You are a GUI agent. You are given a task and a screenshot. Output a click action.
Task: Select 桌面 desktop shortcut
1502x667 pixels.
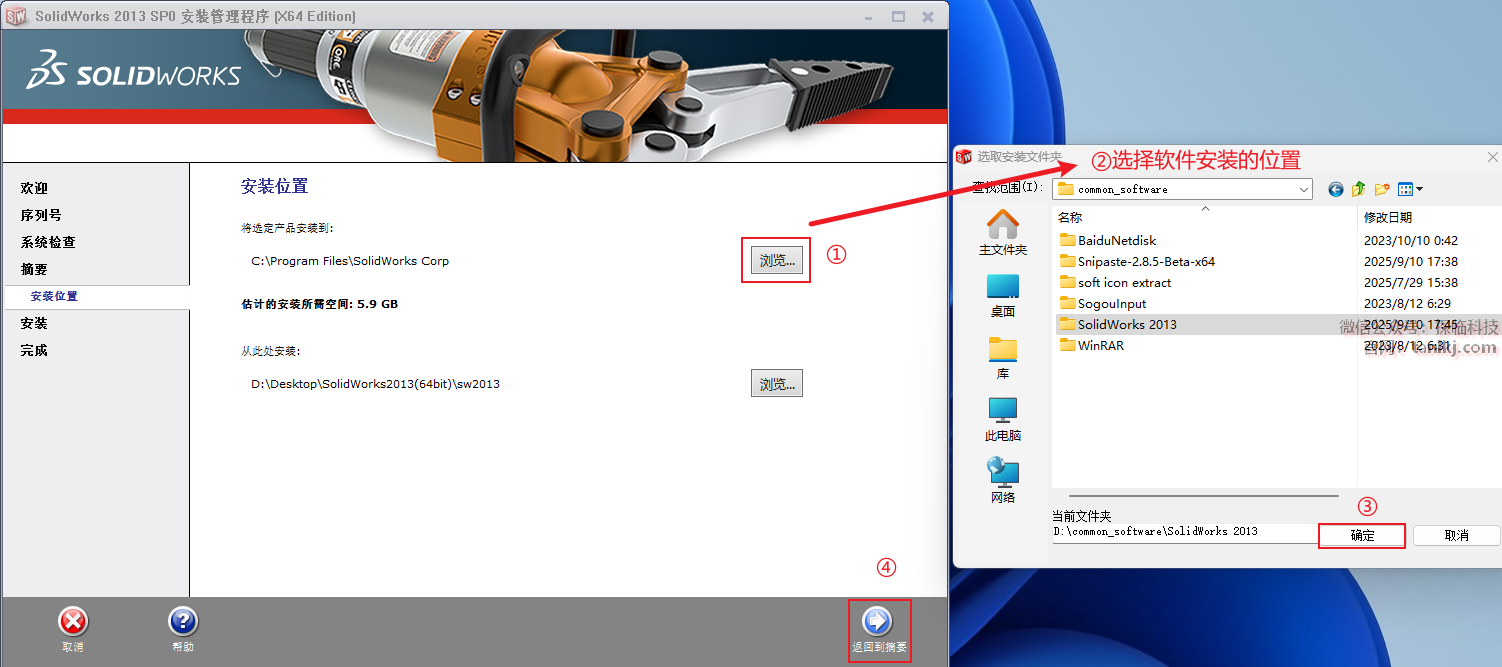[1003, 296]
